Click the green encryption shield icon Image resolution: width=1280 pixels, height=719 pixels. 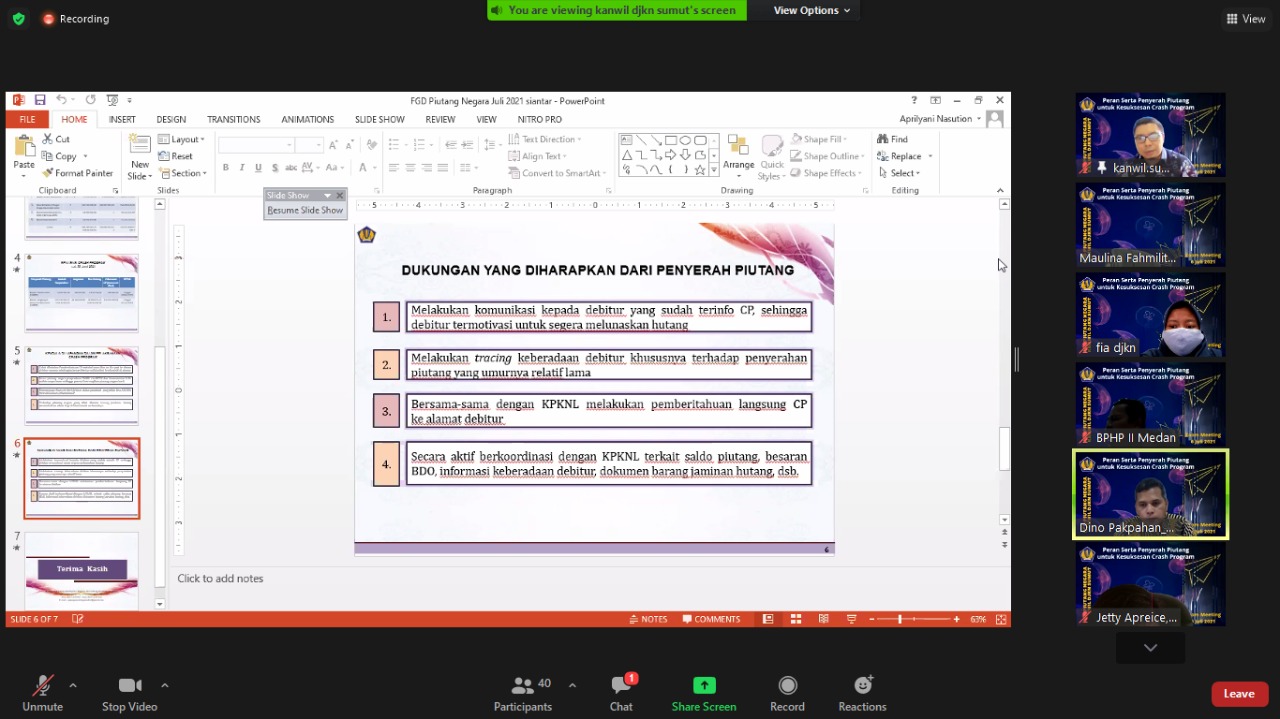pyautogui.click(x=18, y=19)
